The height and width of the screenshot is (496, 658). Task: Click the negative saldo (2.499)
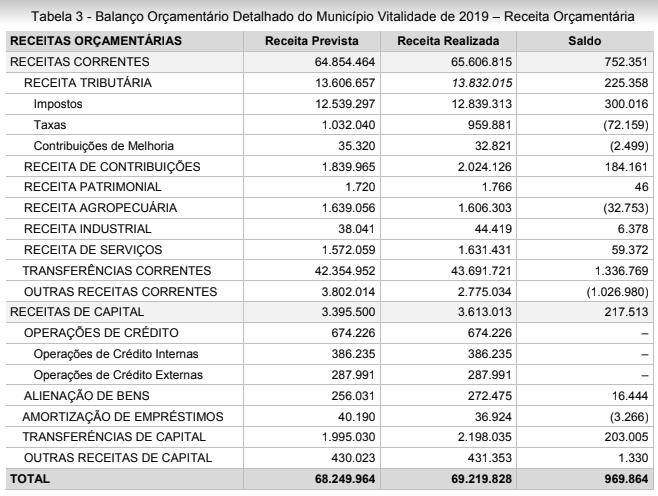tap(629, 146)
